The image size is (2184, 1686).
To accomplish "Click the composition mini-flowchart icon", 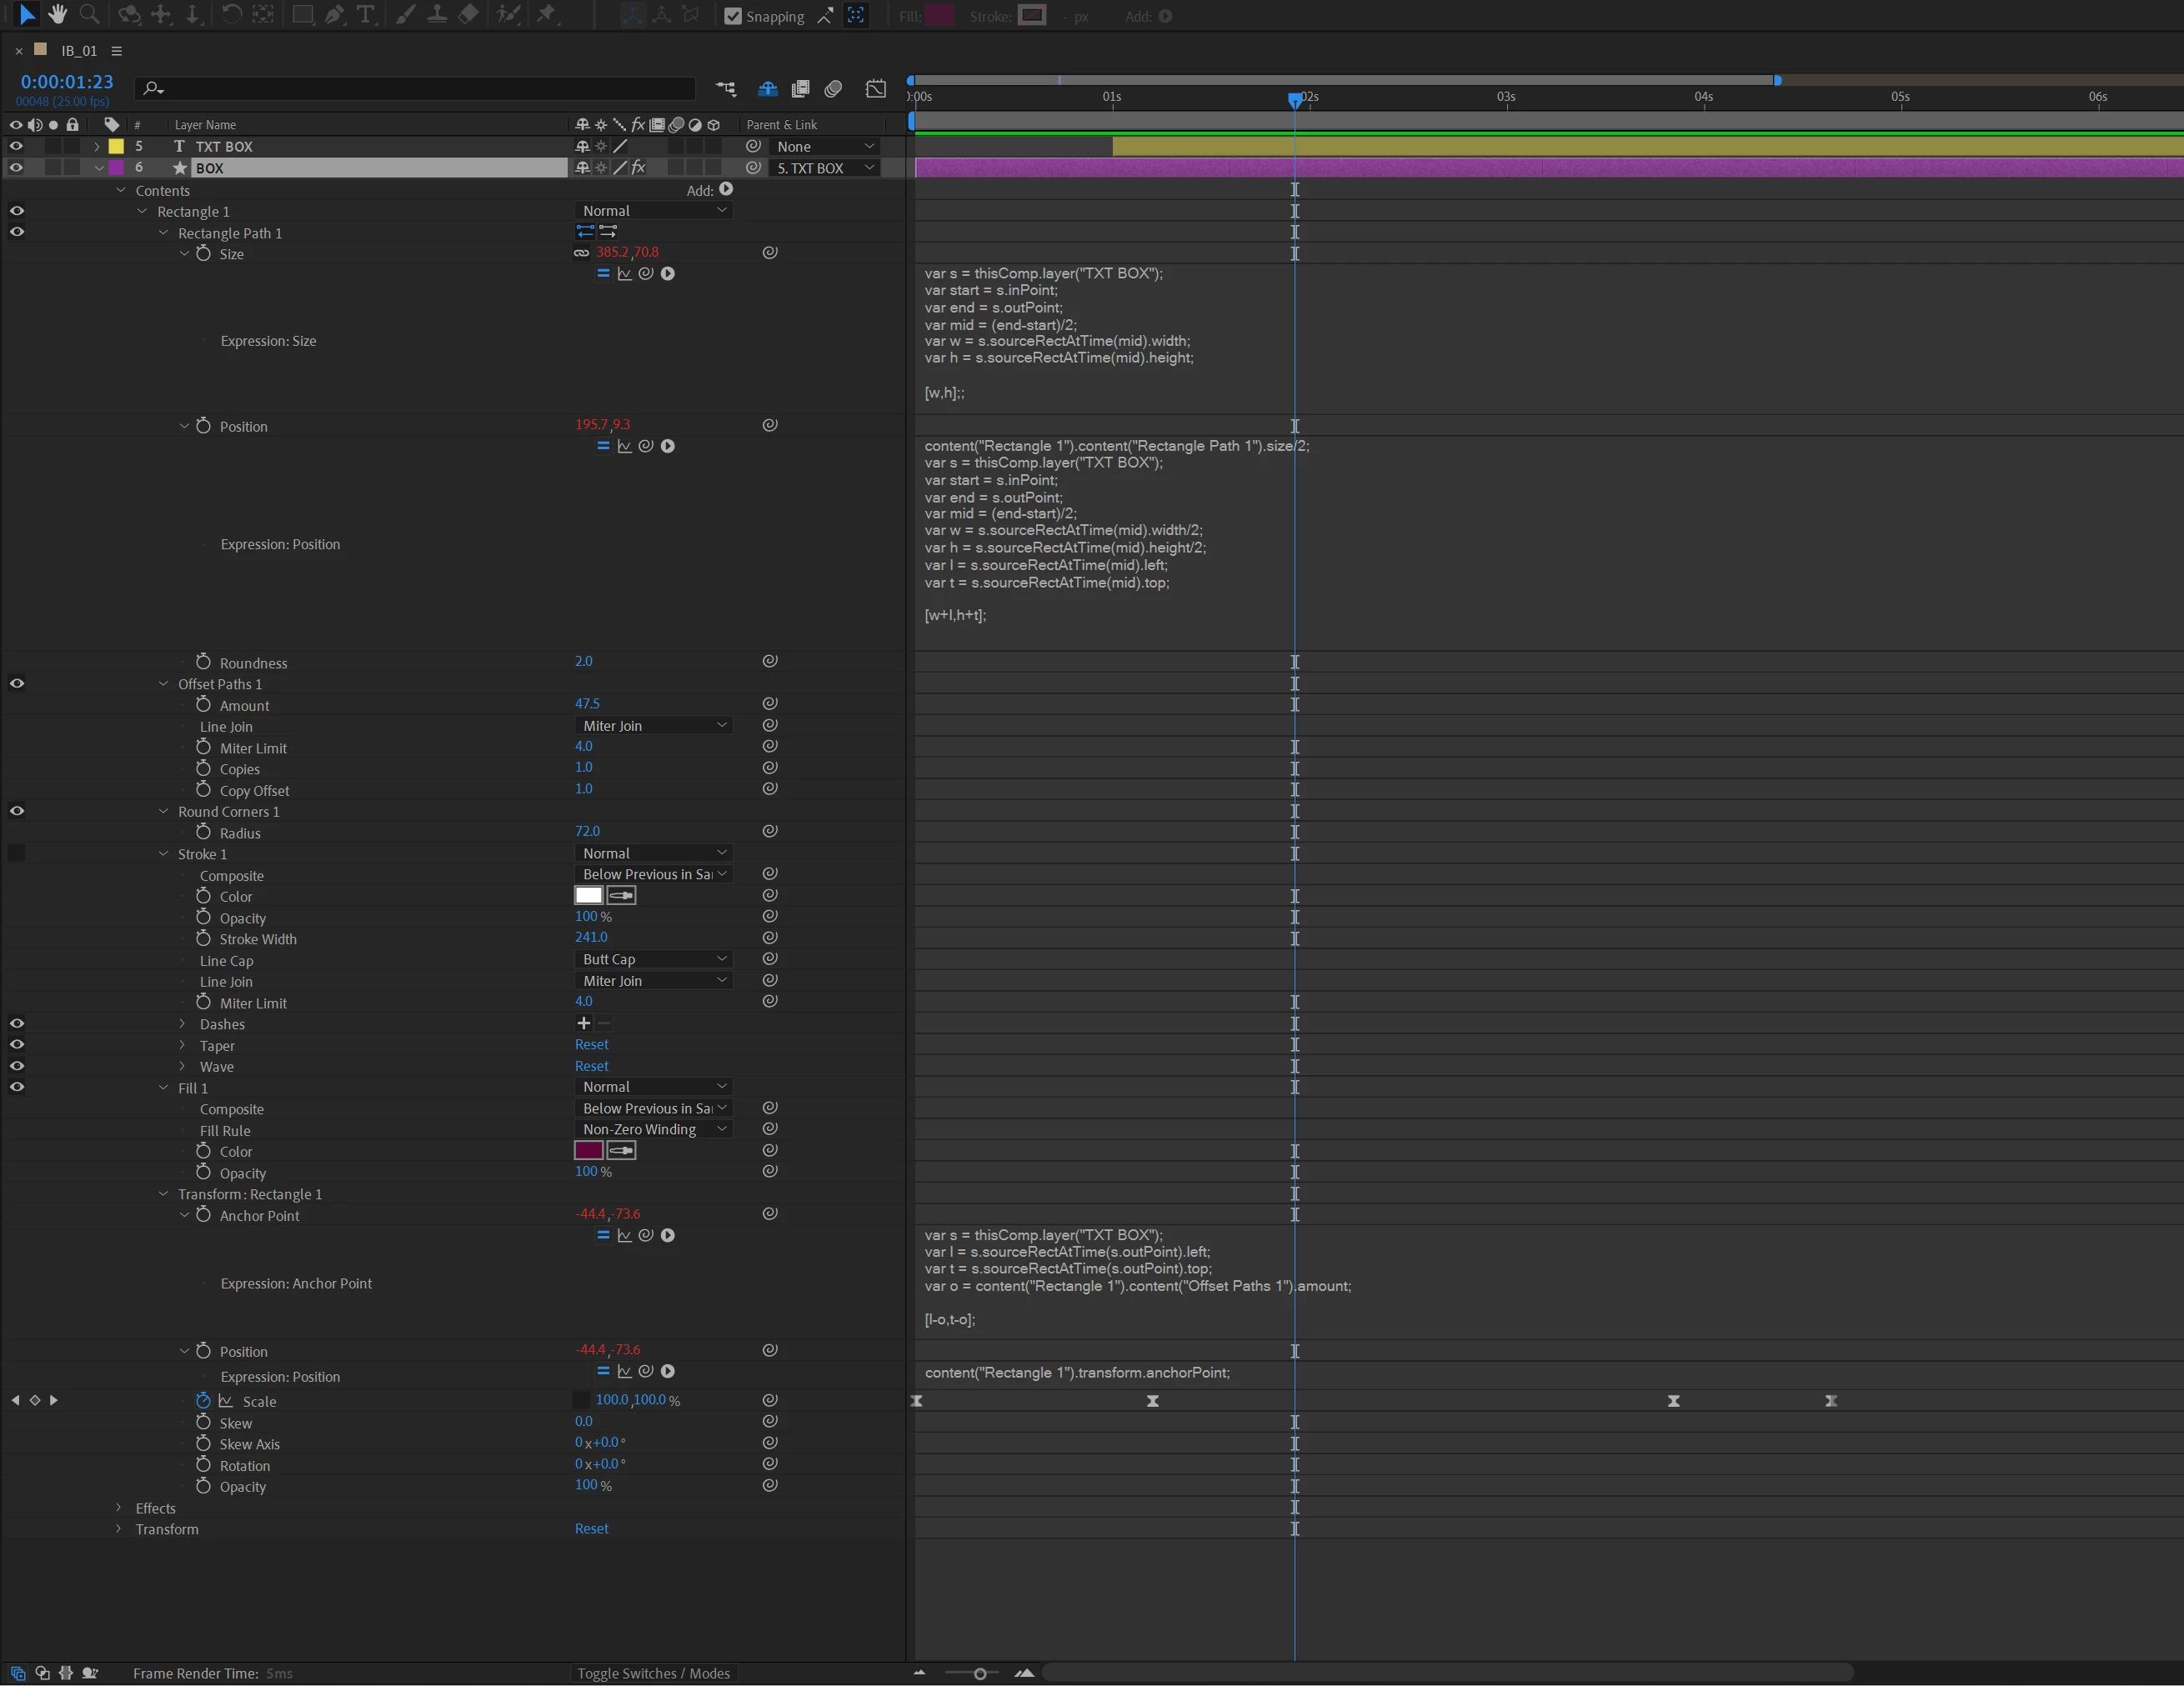I will (726, 89).
